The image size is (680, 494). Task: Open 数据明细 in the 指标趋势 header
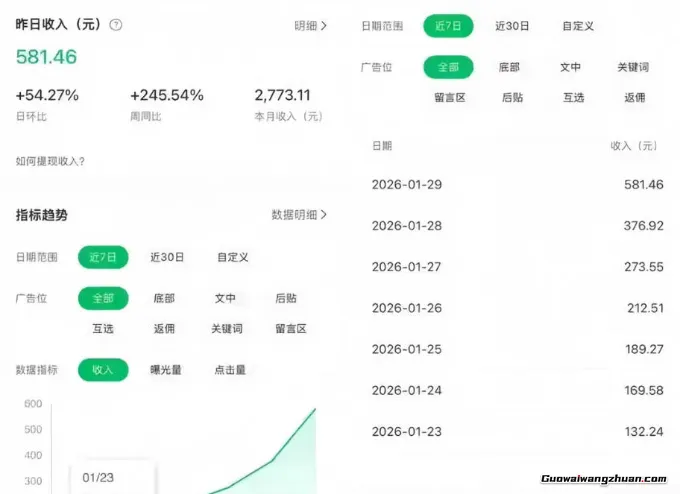click(299, 215)
